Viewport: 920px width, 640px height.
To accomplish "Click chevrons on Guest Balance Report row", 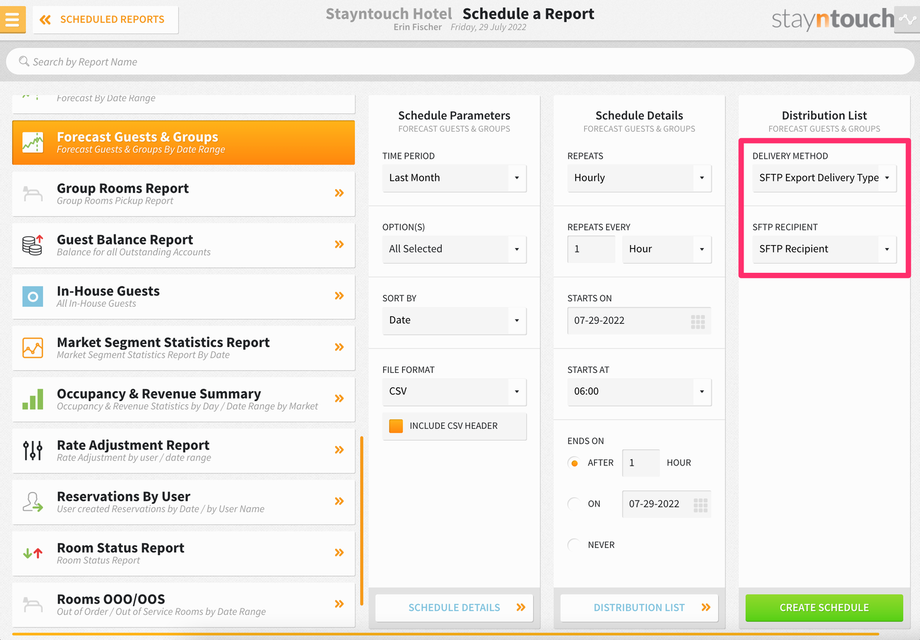I will click(x=339, y=244).
